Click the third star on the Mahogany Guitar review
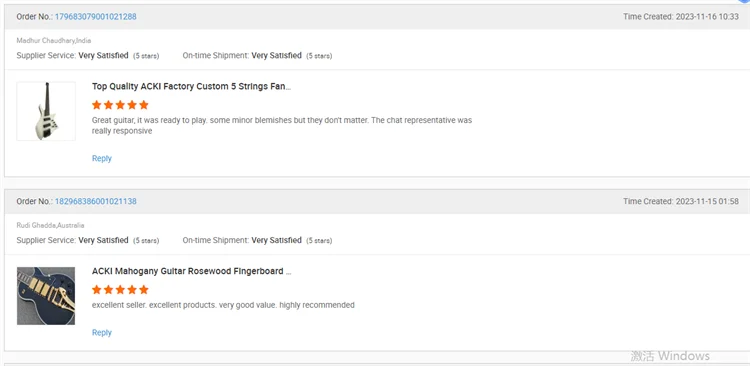The width and height of the screenshot is (750, 366). point(120,289)
